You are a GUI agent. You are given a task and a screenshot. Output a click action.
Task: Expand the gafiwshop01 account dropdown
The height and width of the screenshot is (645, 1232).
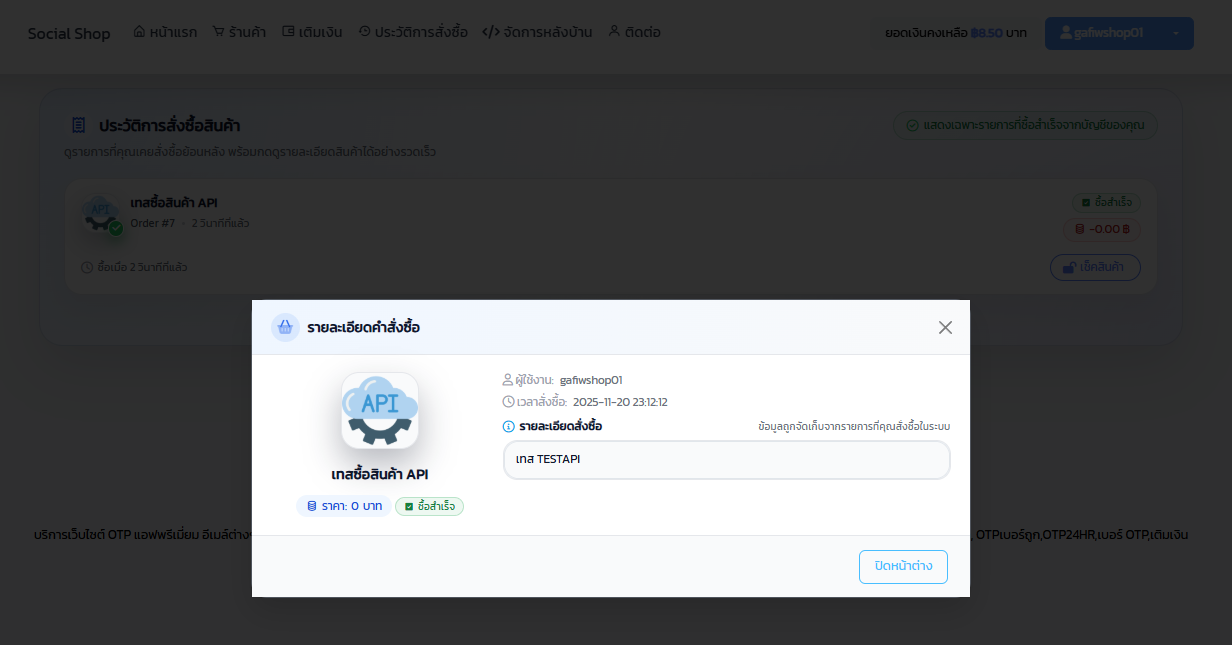pyautogui.click(x=1119, y=33)
